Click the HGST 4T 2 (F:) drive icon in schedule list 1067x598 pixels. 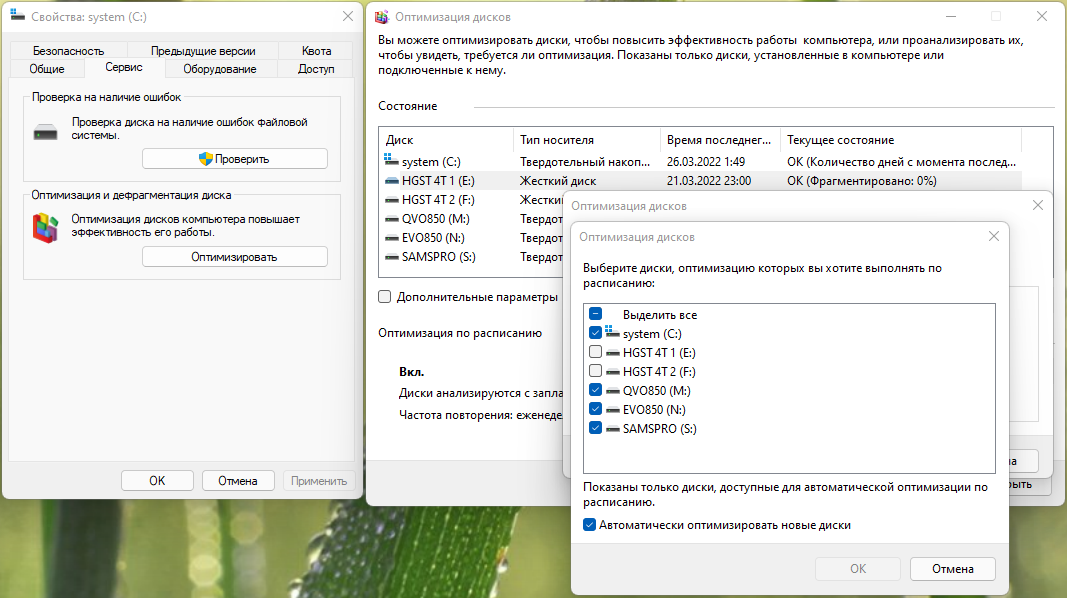612,371
